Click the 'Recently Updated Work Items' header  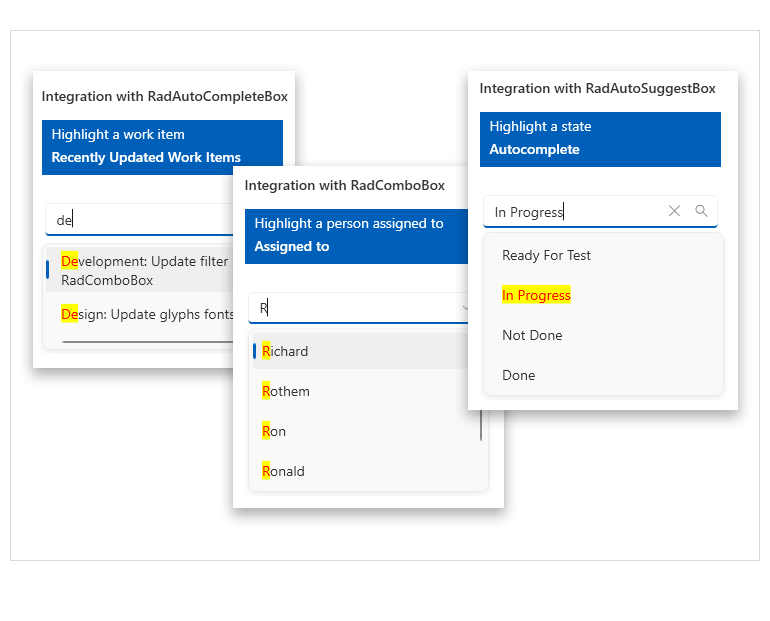[146, 157]
